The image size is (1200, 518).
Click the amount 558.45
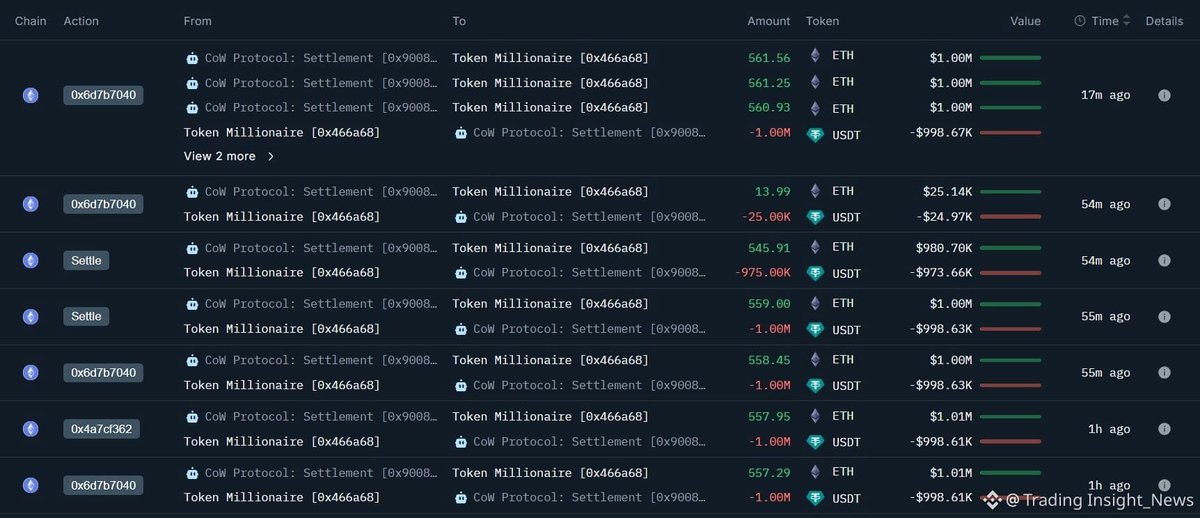coord(769,360)
